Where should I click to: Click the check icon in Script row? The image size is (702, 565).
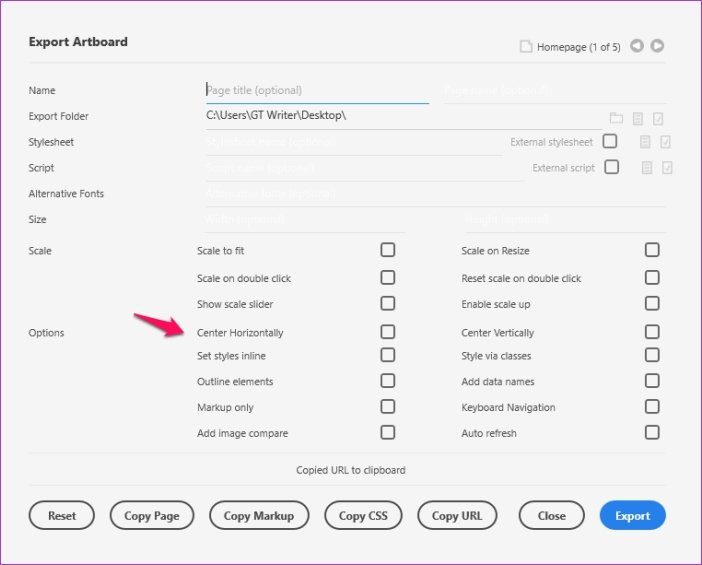(667, 168)
